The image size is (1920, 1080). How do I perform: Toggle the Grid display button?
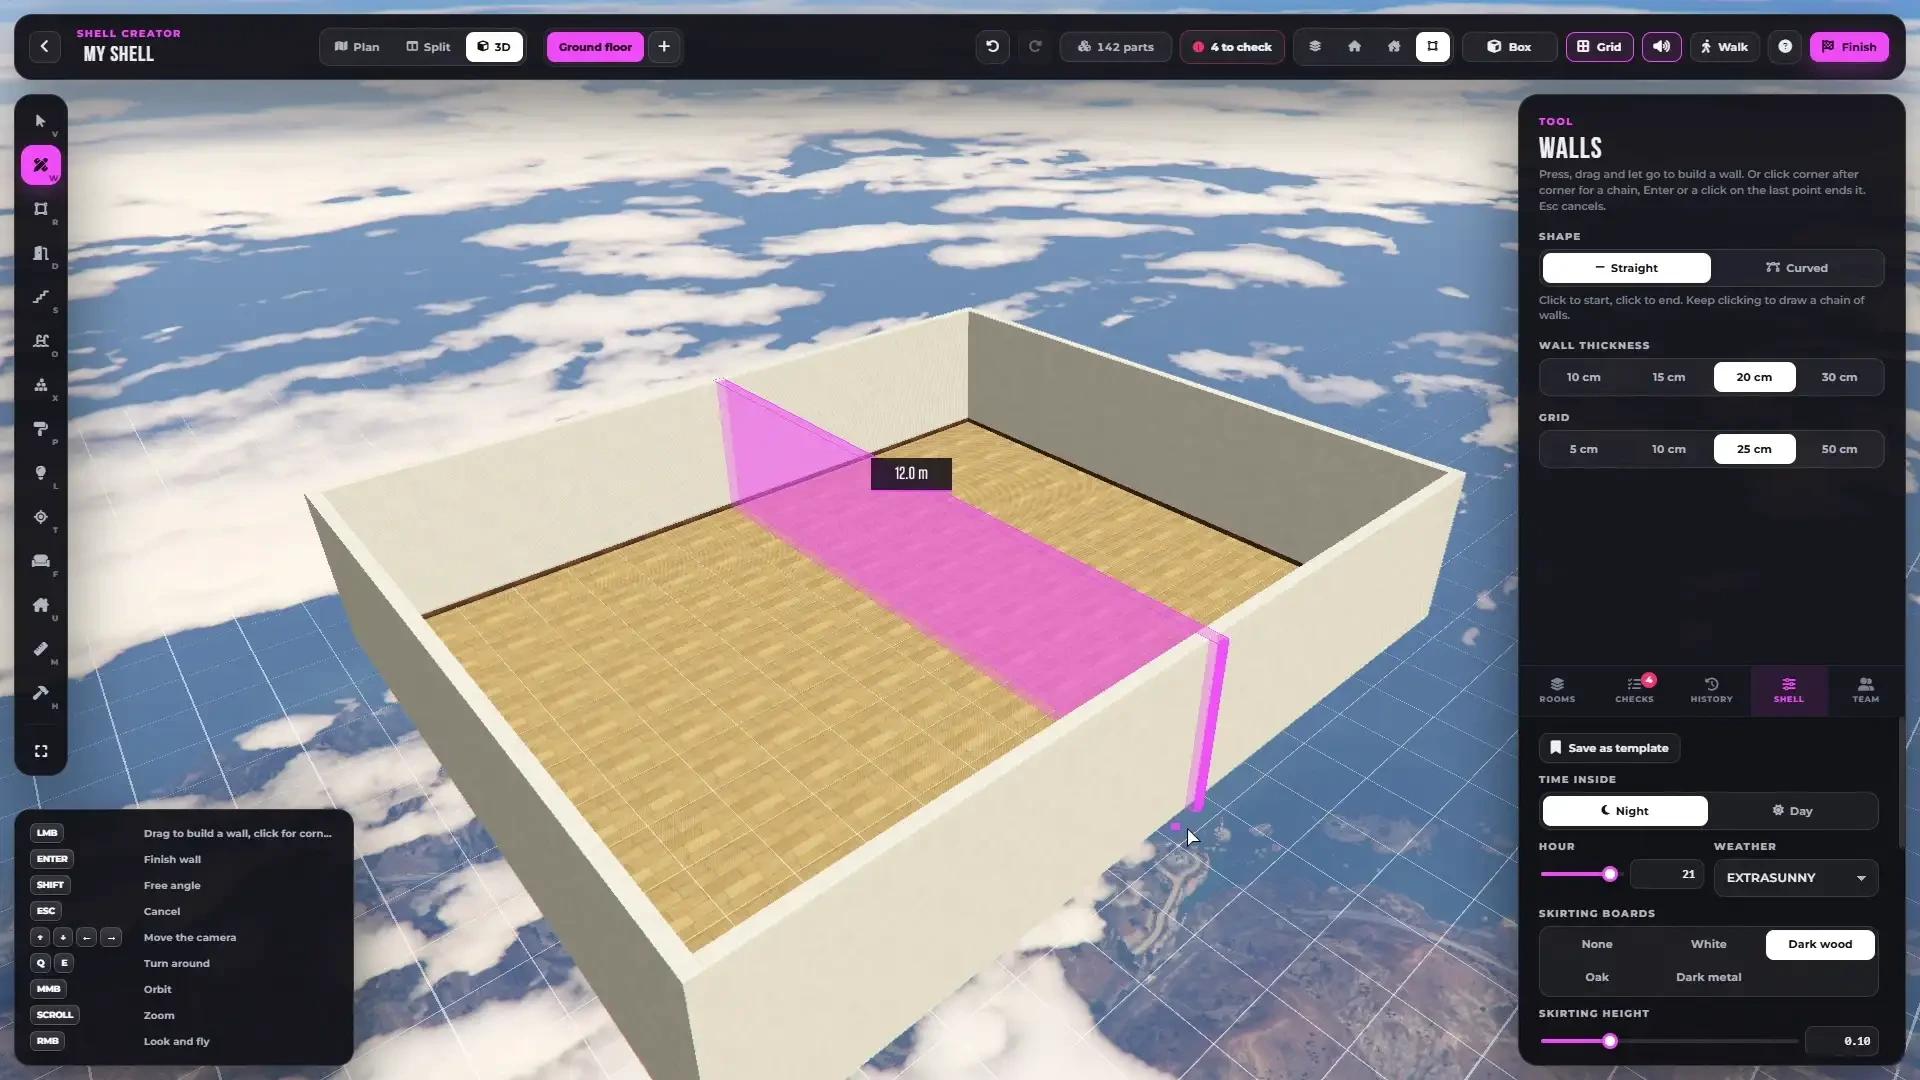click(x=1599, y=47)
